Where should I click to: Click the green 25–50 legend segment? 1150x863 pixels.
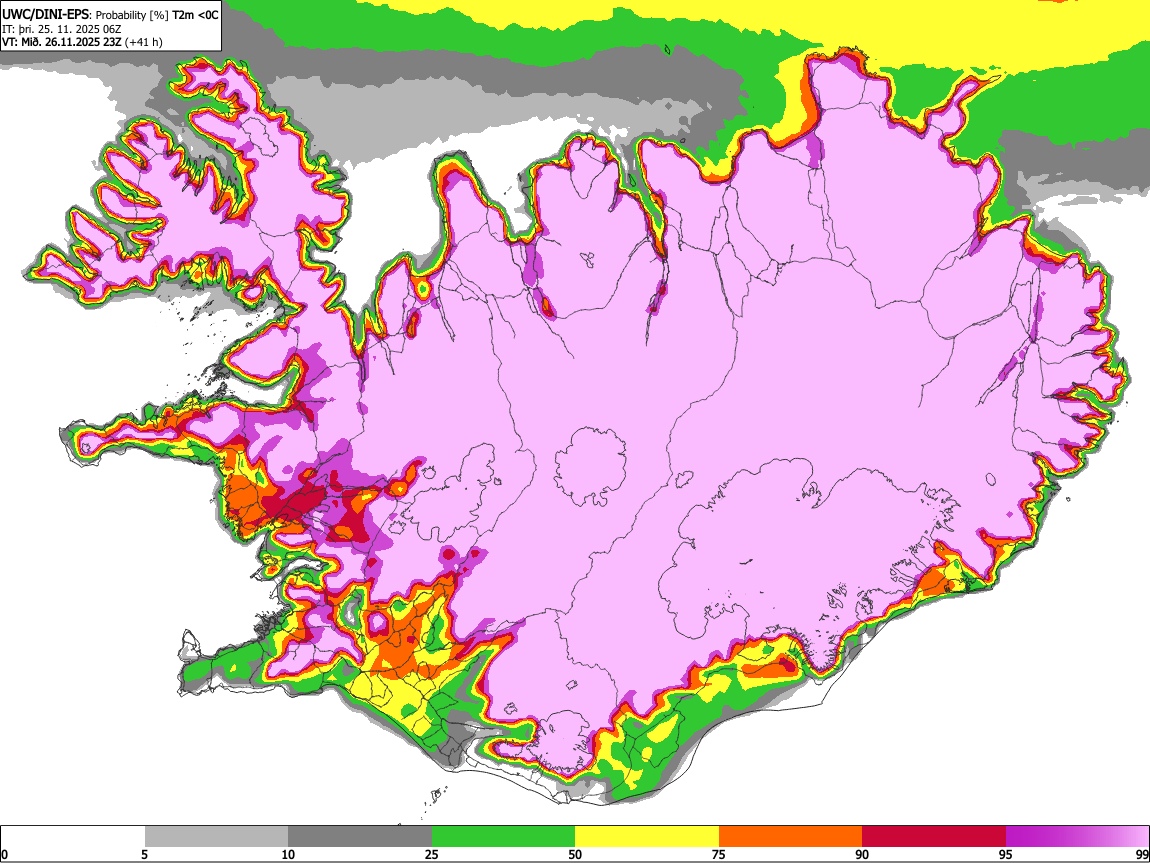(x=503, y=837)
